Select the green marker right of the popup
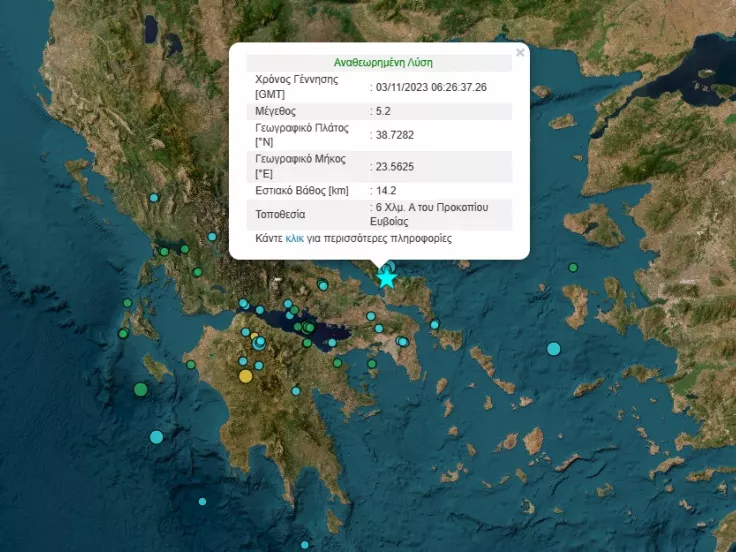 [x=573, y=267]
